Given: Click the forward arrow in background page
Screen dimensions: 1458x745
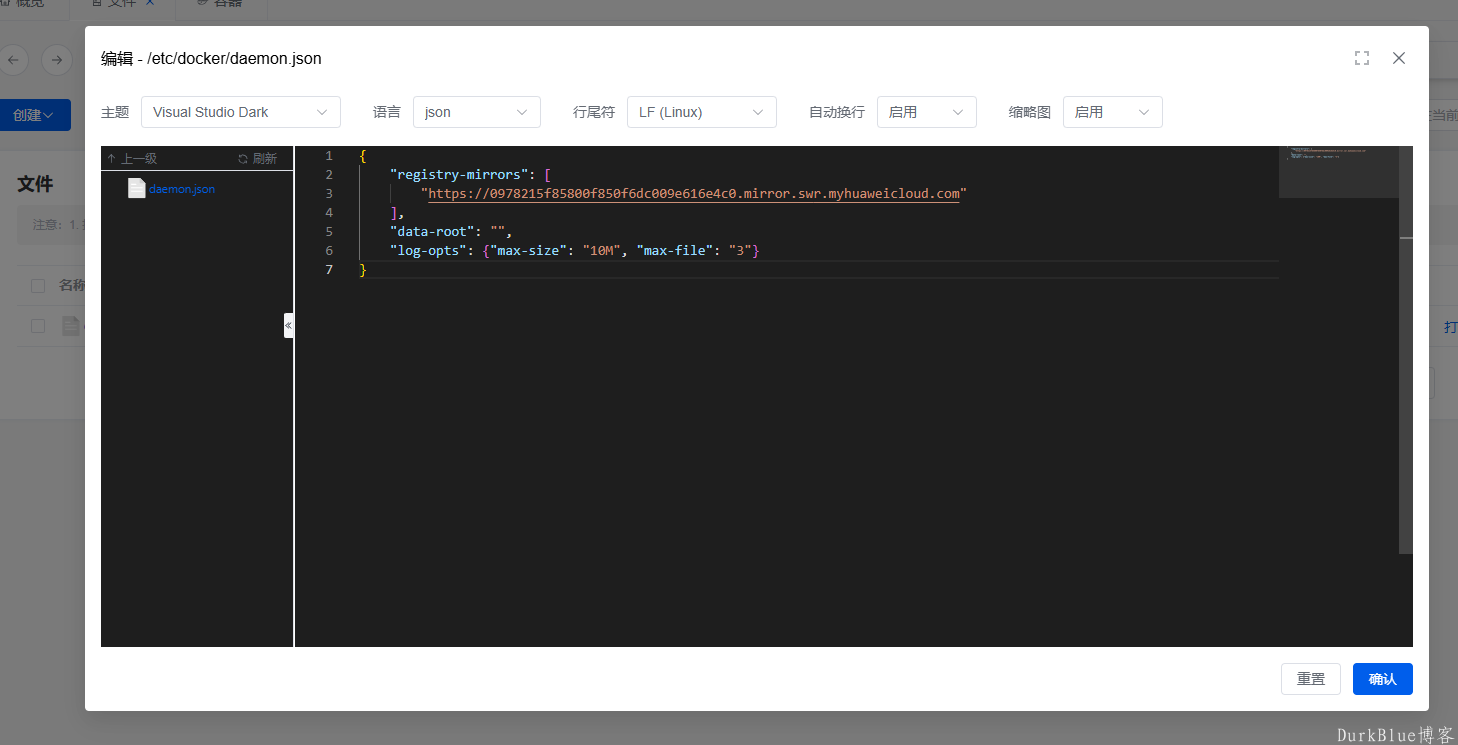Looking at the screenshot, I should pos(57,60).
